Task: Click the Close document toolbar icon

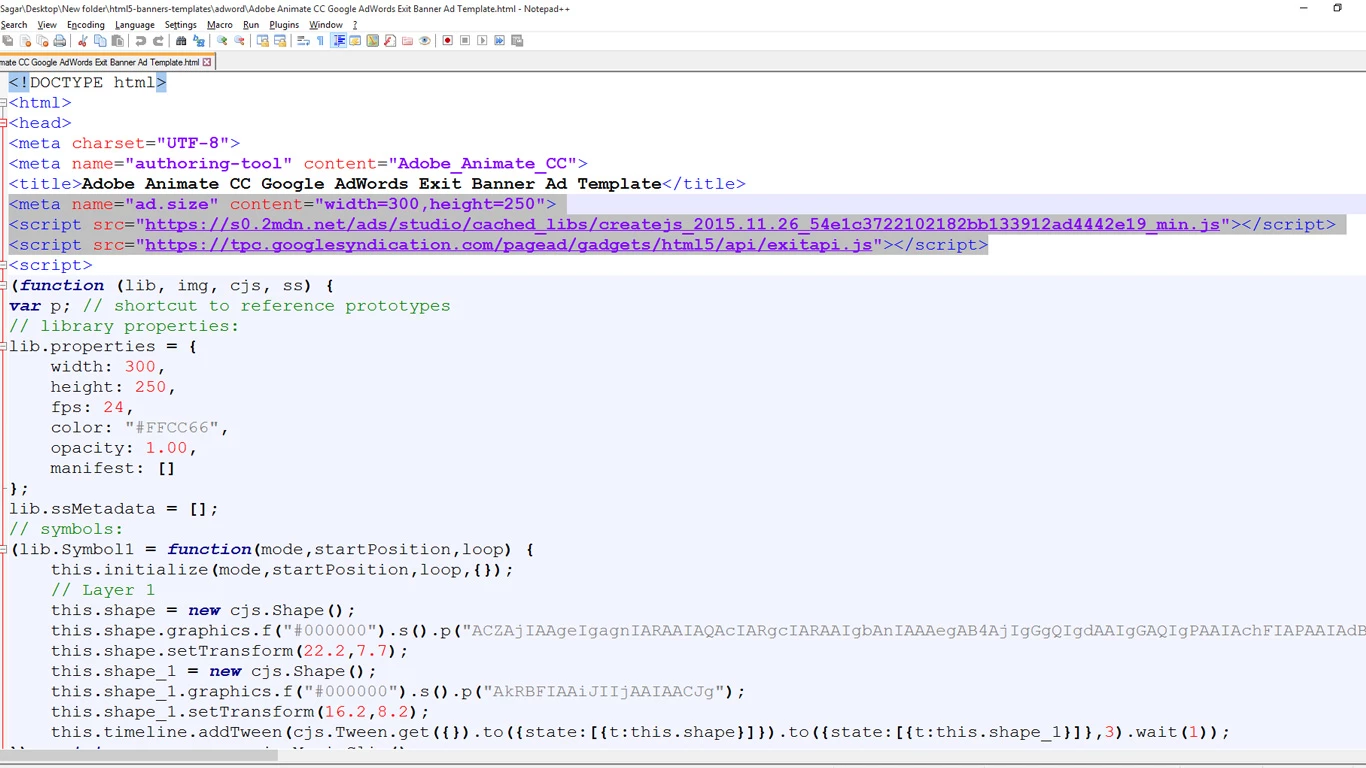Action: point(26,41)
